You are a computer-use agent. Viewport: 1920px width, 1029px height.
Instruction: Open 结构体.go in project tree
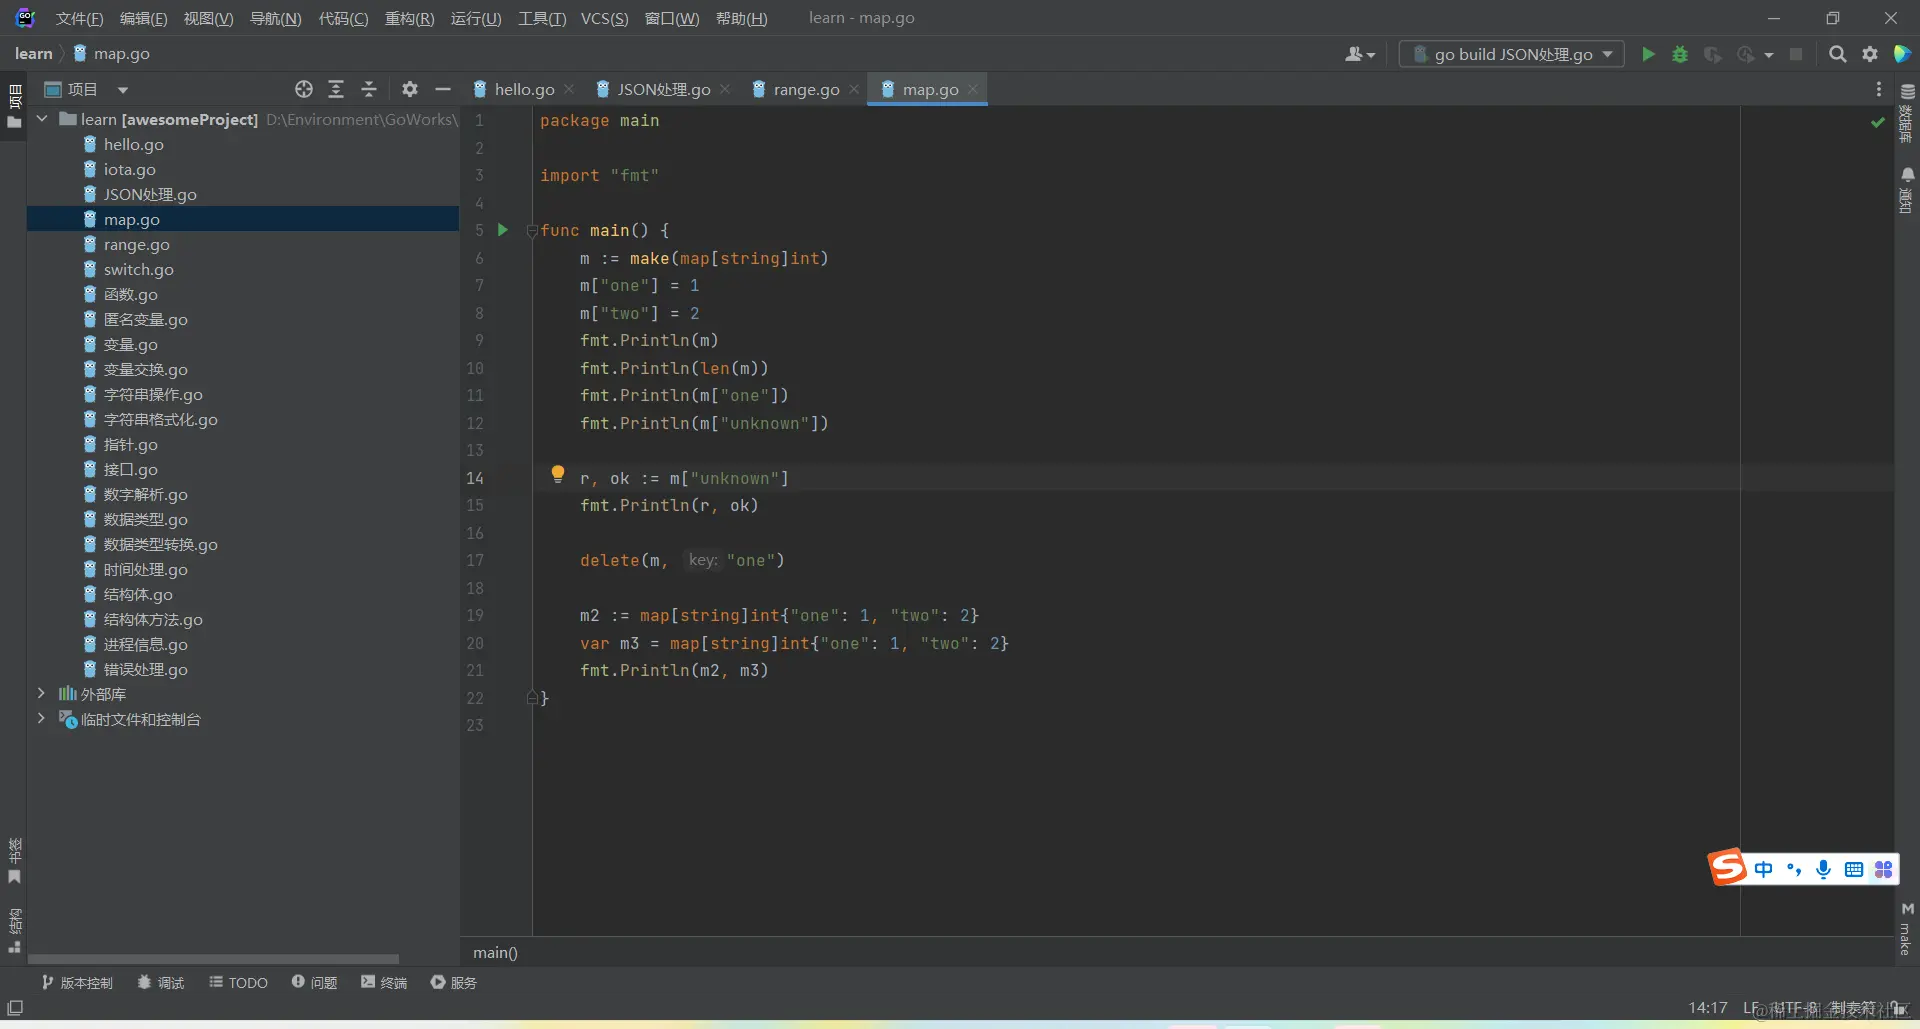coord(138,595)
